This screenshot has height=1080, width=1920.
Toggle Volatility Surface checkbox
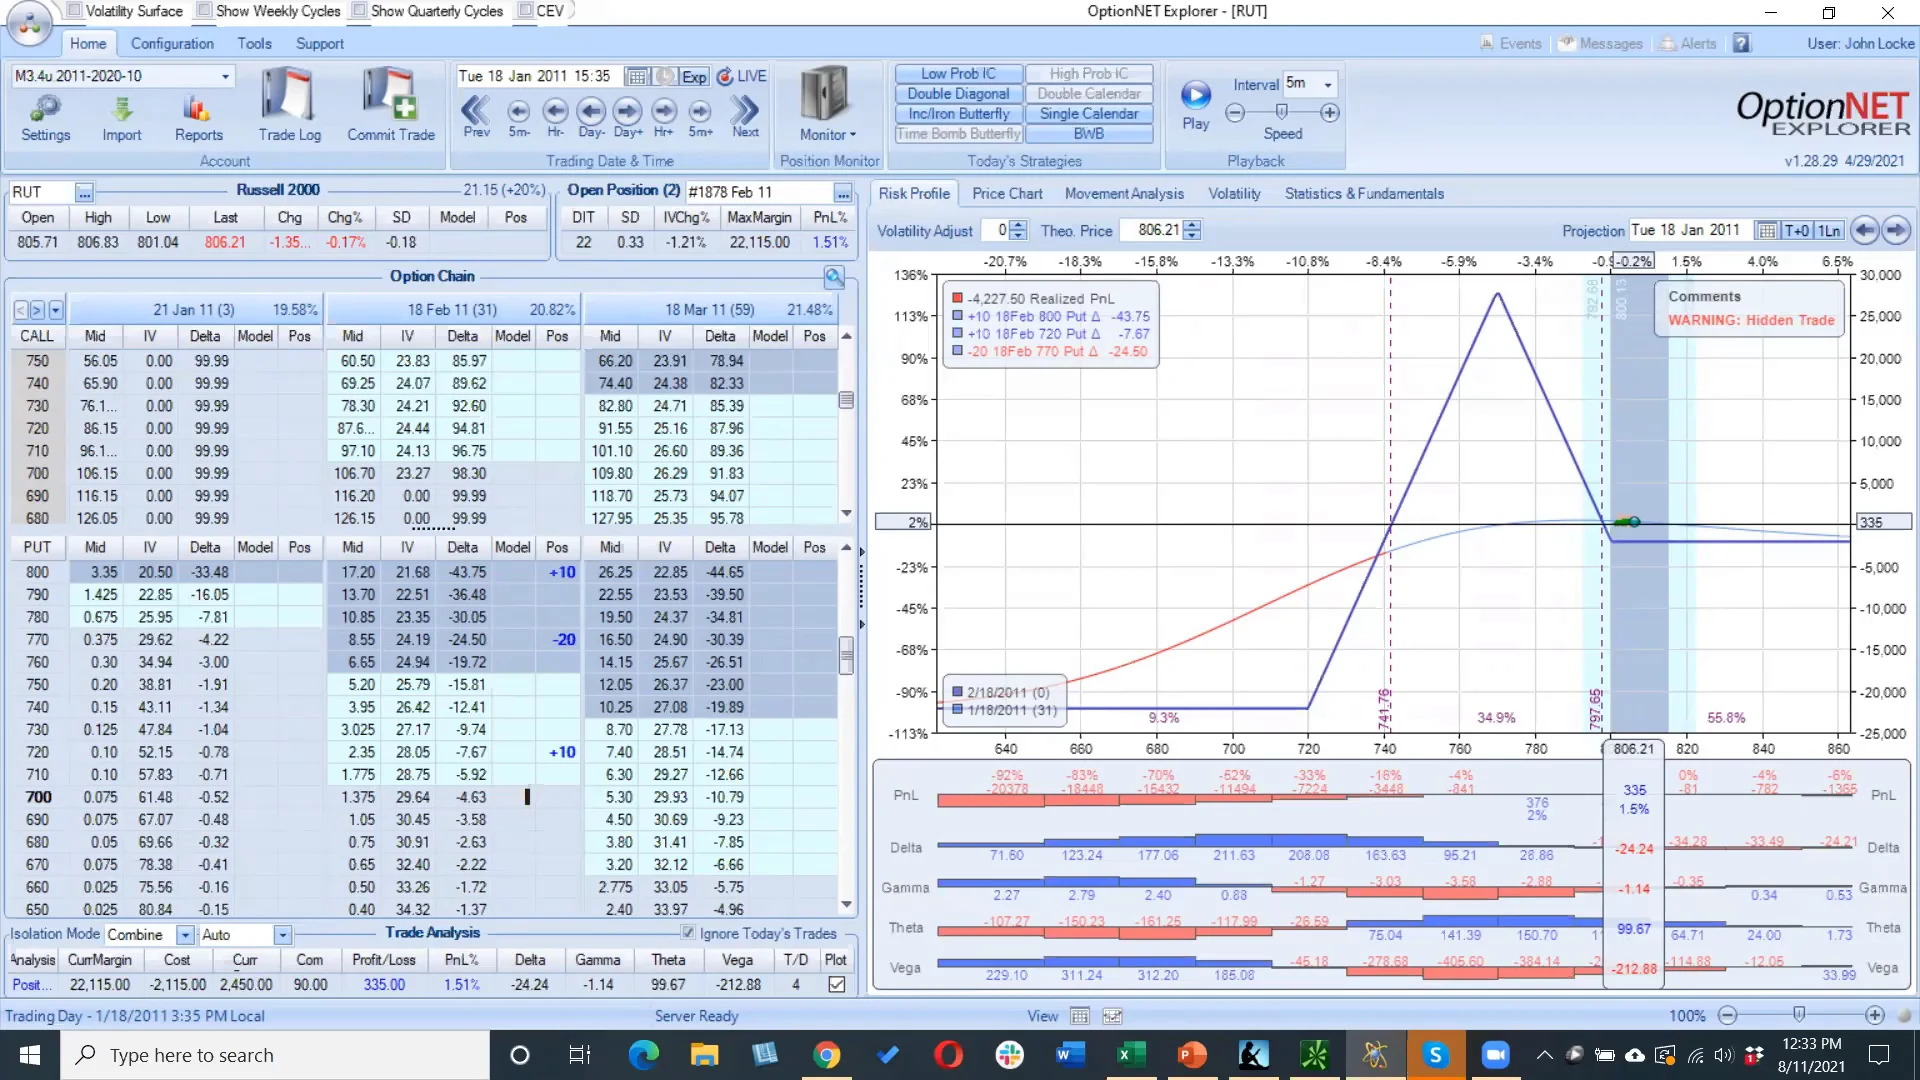[x=74, y=11]
